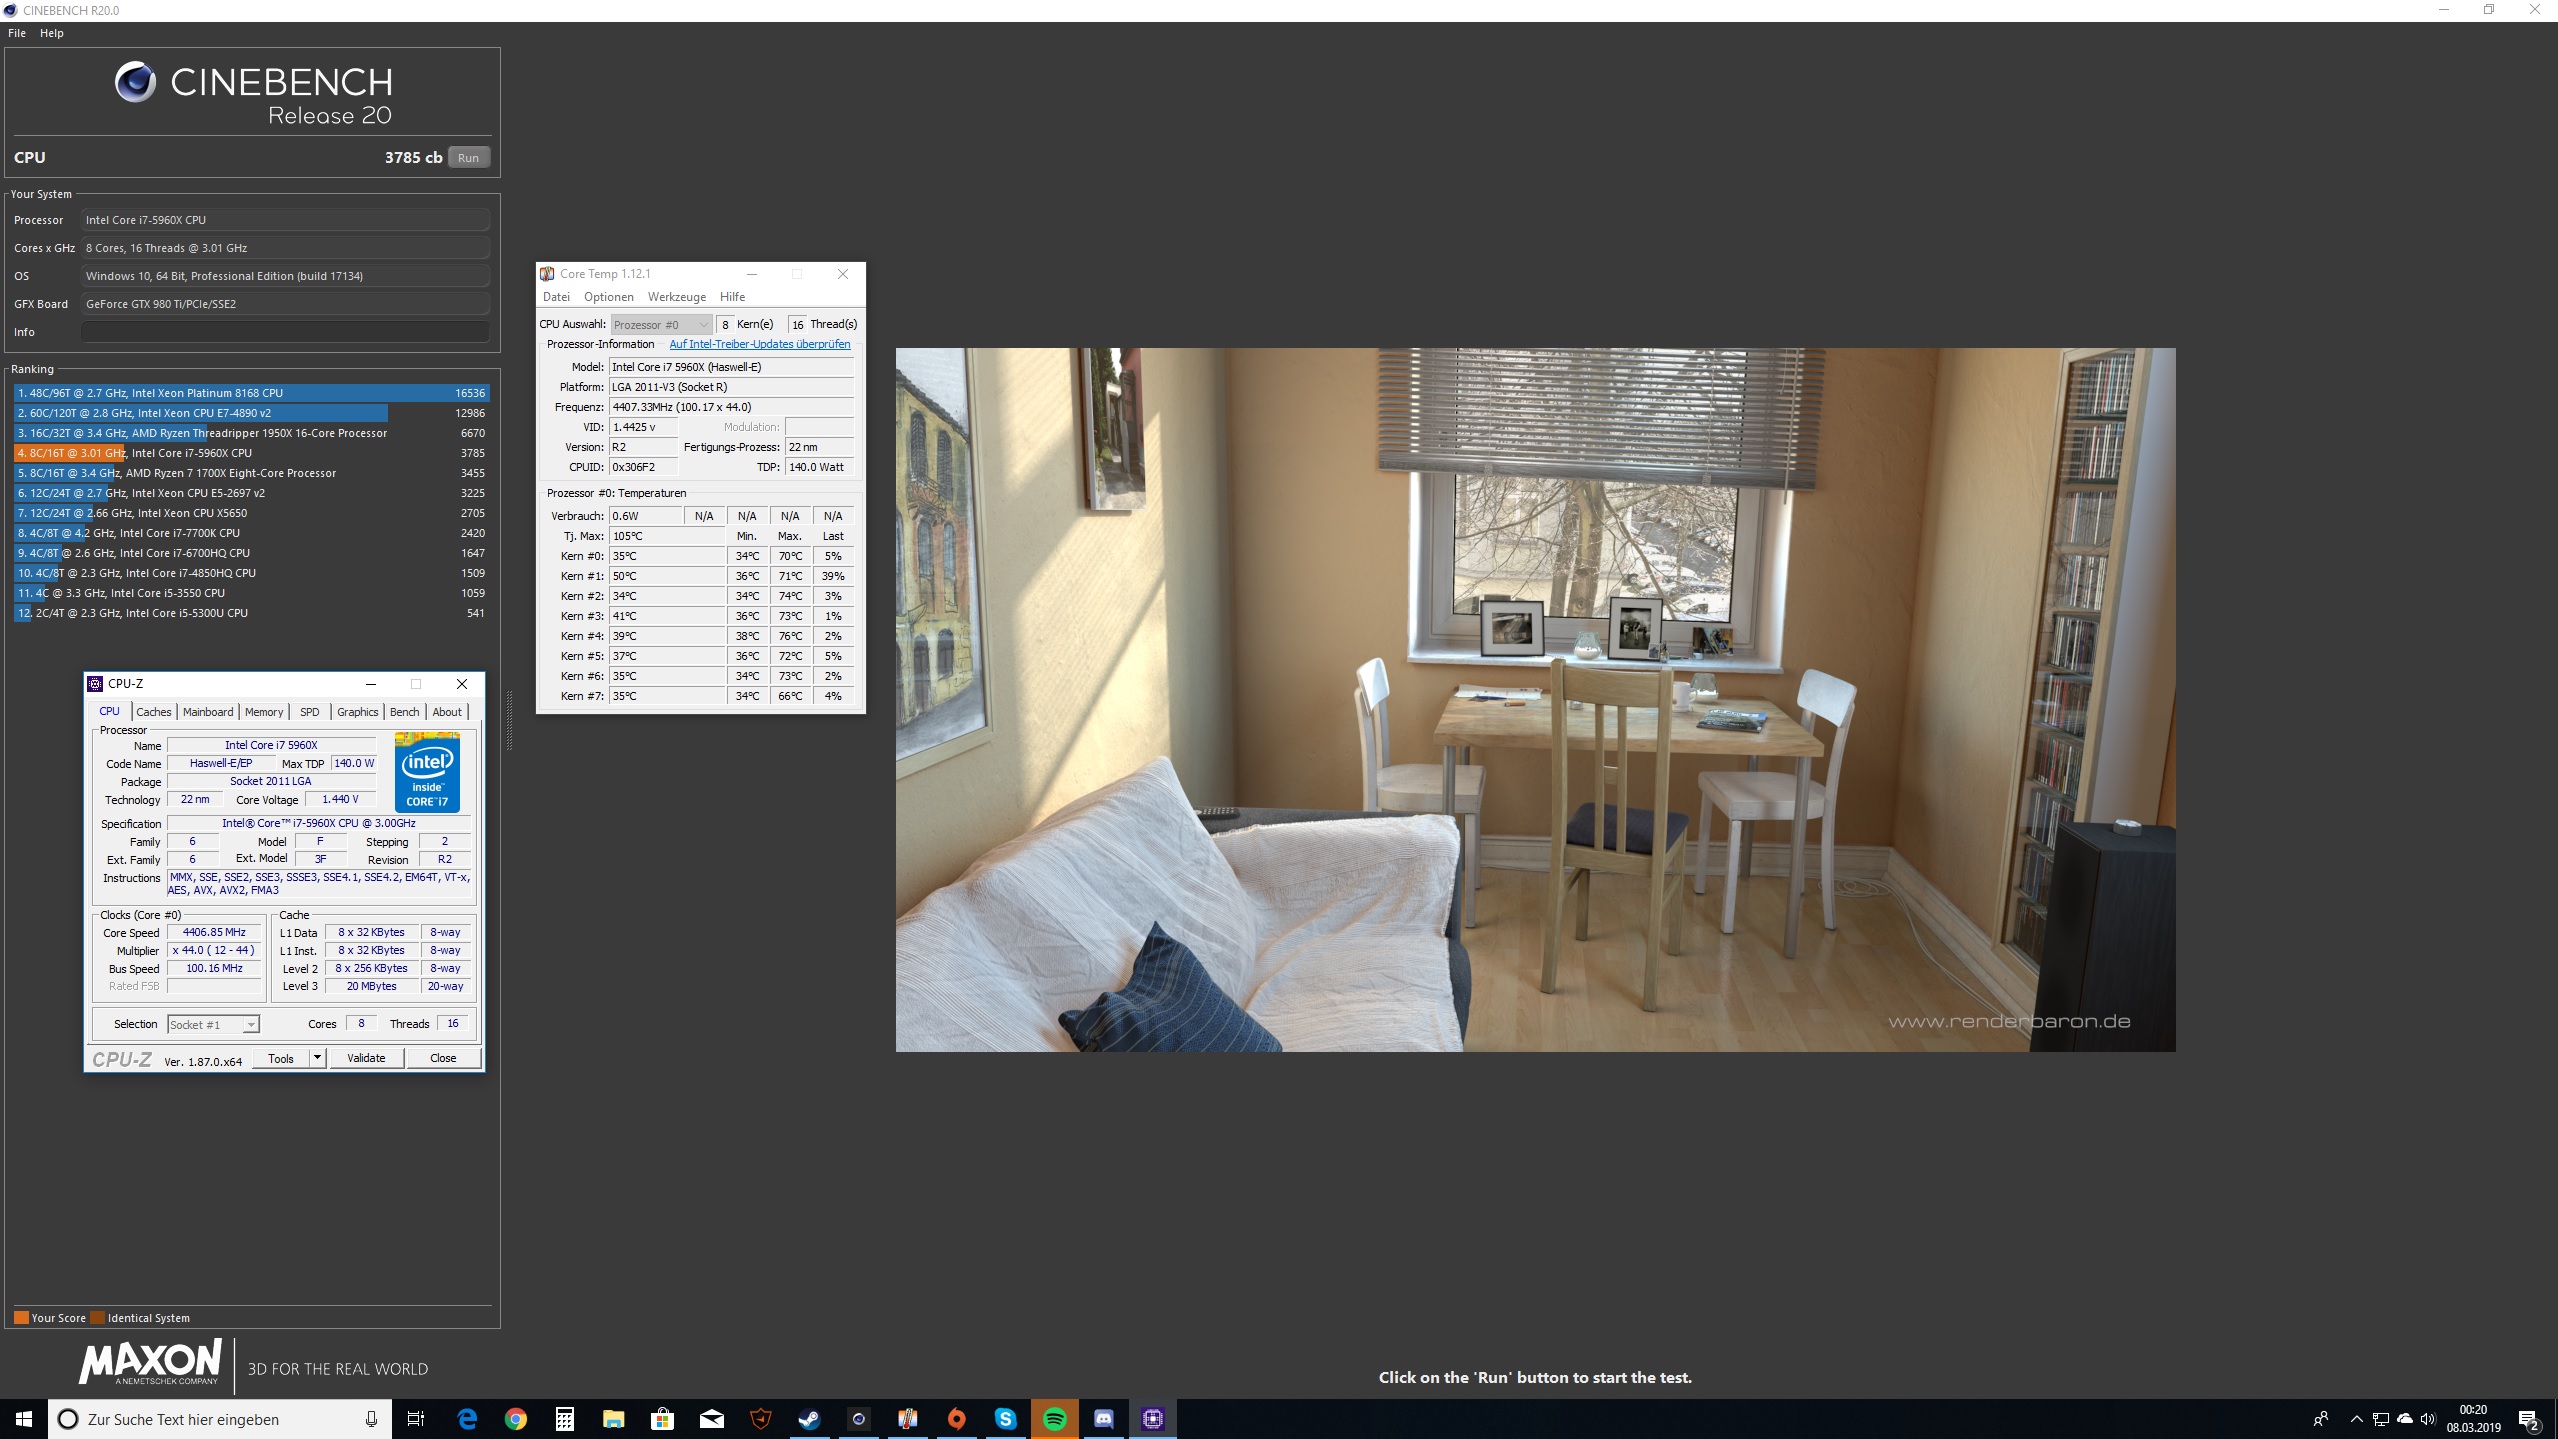Click the Run button next to CPU score

pos(468,158)
